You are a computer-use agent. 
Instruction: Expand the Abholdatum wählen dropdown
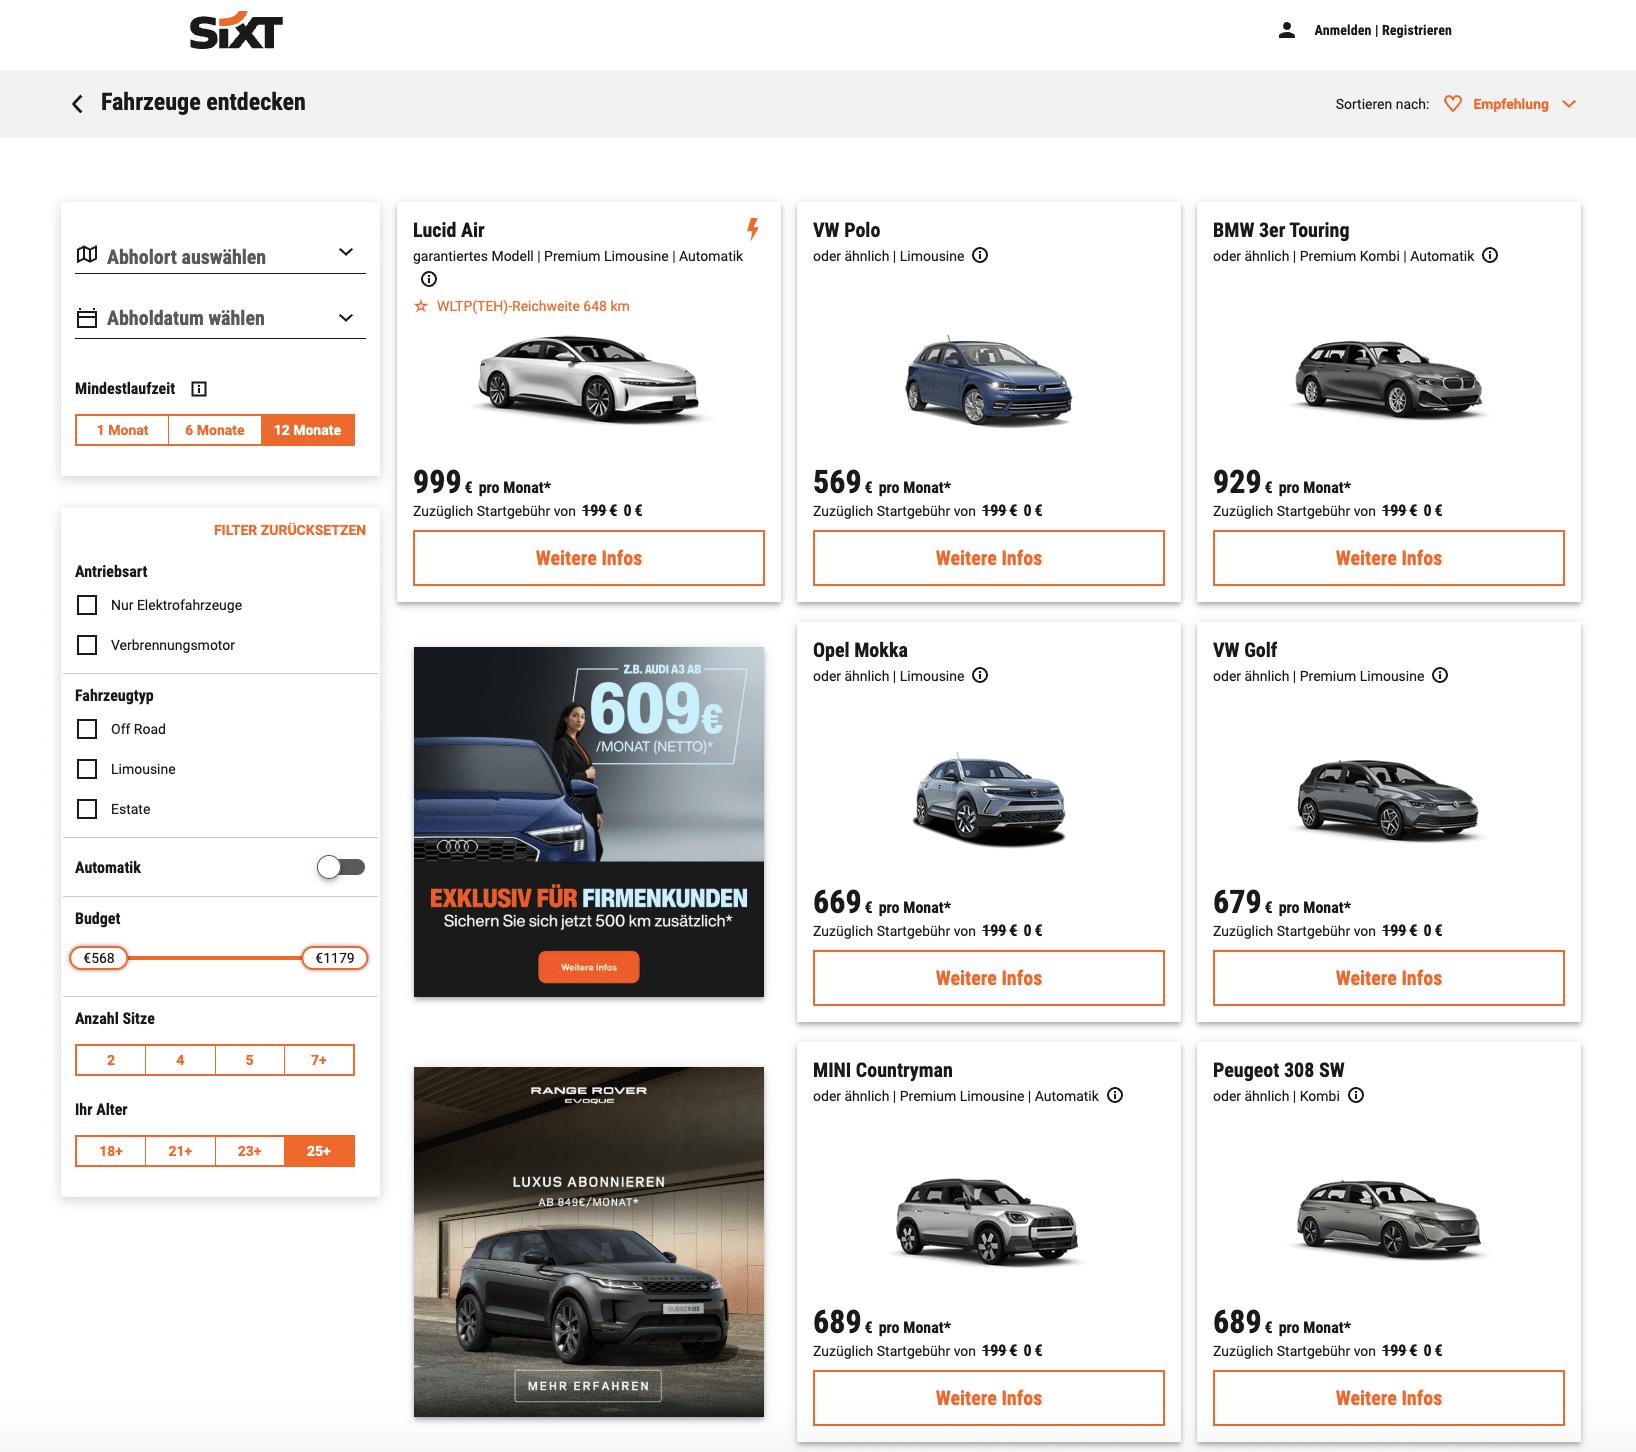(220, 318)
